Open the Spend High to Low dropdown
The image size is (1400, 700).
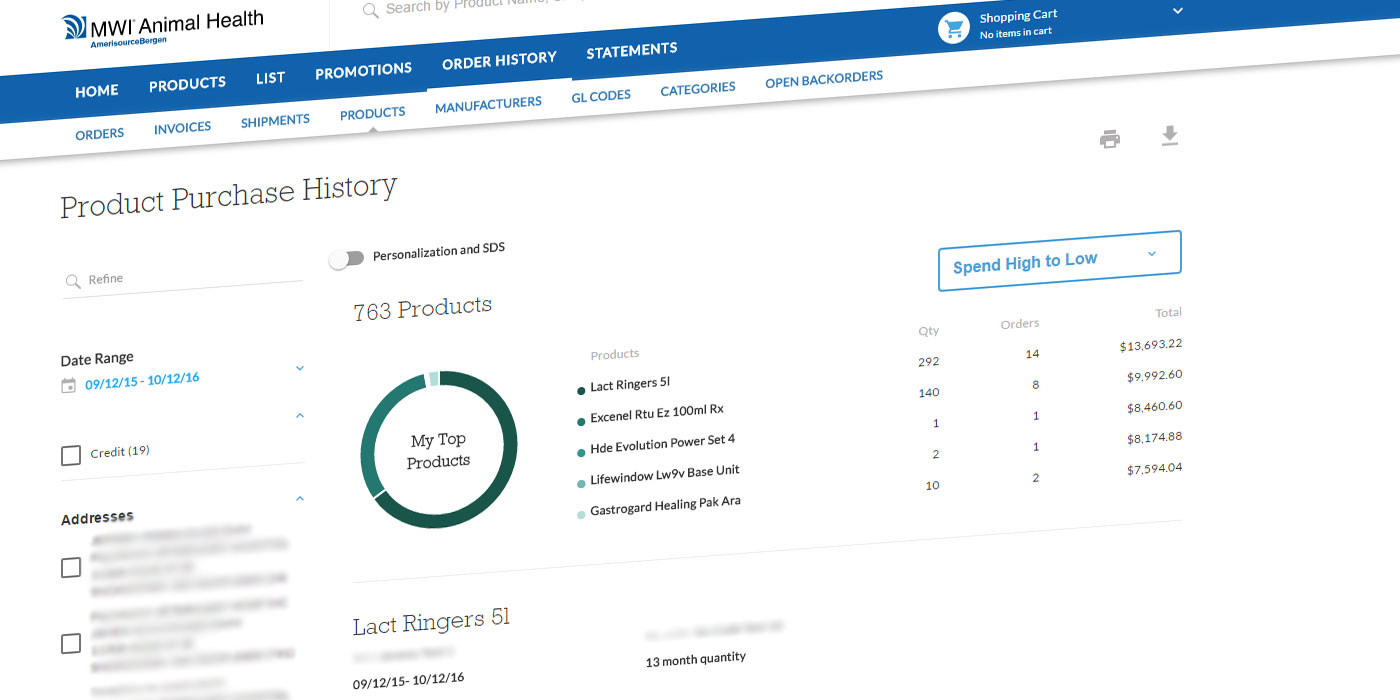[1059, 261]
